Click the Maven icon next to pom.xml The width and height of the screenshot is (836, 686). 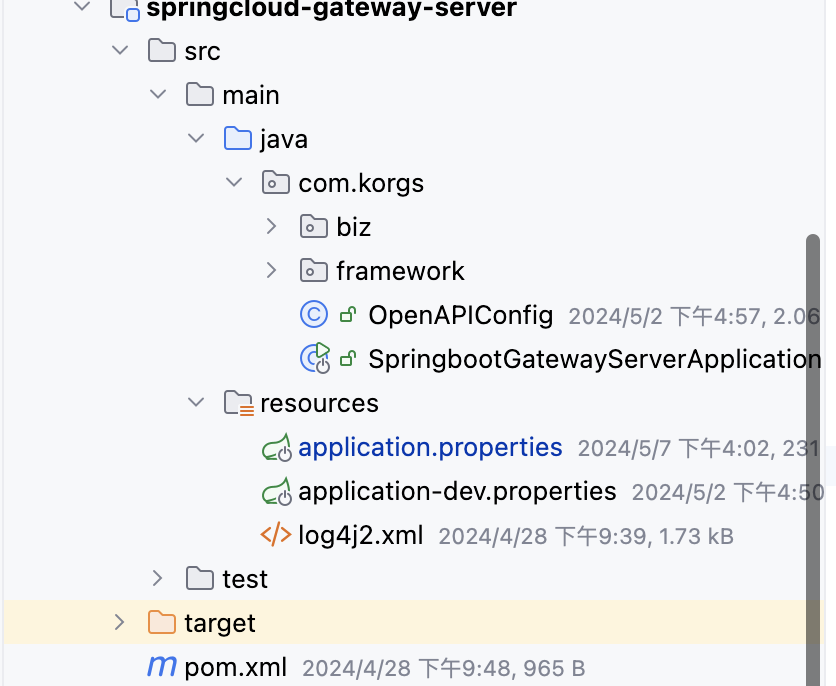point(161,667)
